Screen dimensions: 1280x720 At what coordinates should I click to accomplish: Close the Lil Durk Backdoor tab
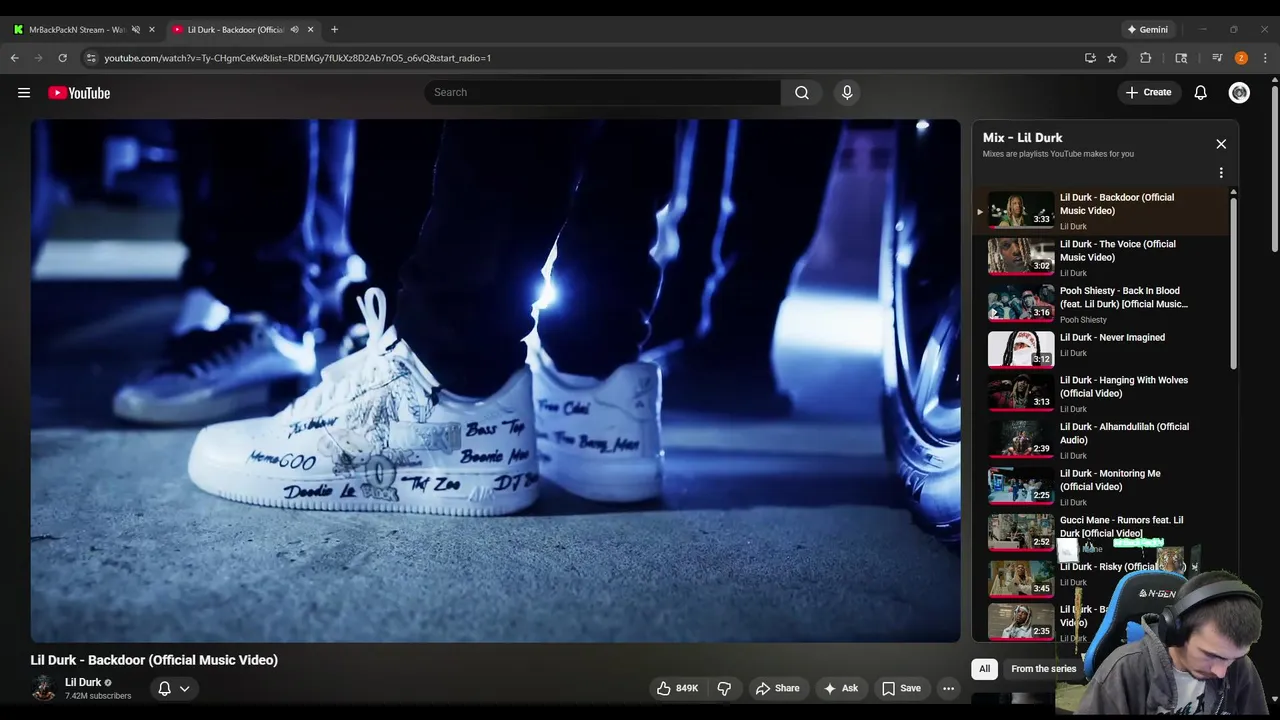[310, 29]
